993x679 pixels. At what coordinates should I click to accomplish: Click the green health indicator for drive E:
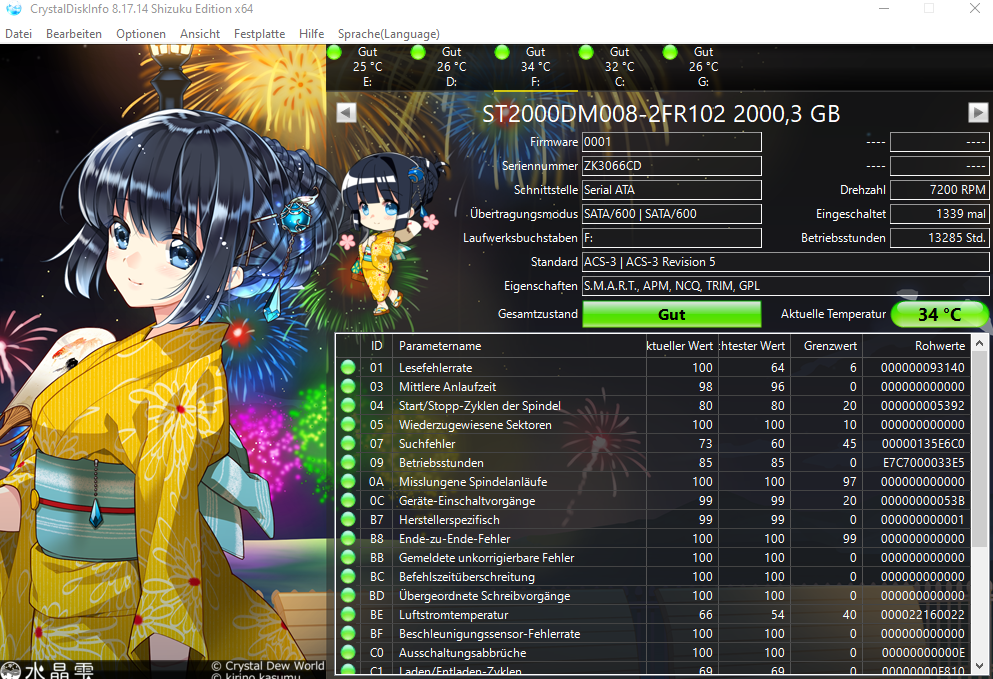click(334, 52)
